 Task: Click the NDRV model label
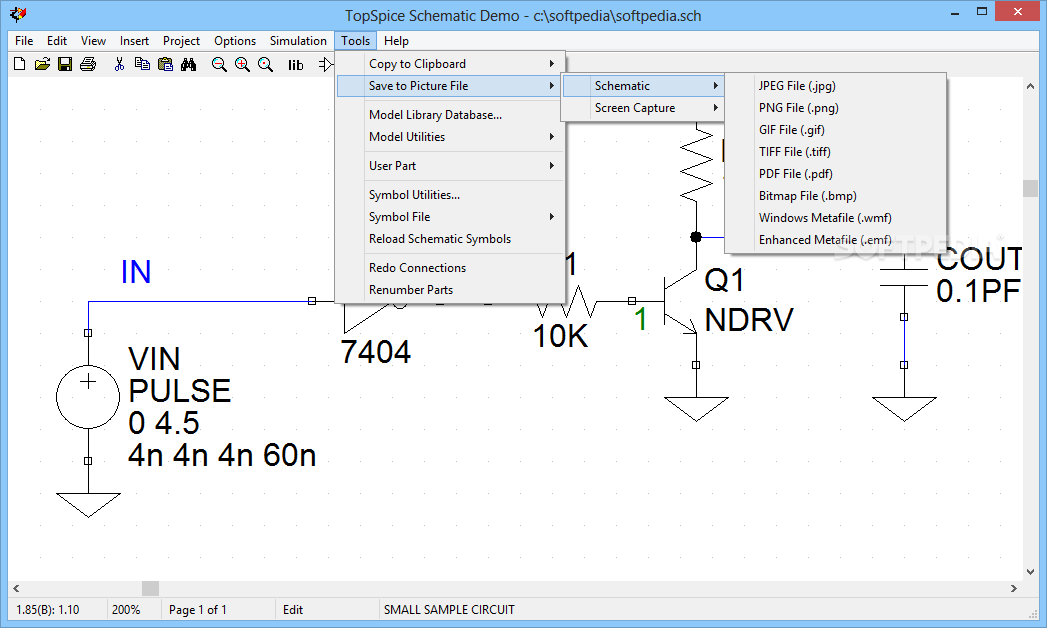pos(749,320)
